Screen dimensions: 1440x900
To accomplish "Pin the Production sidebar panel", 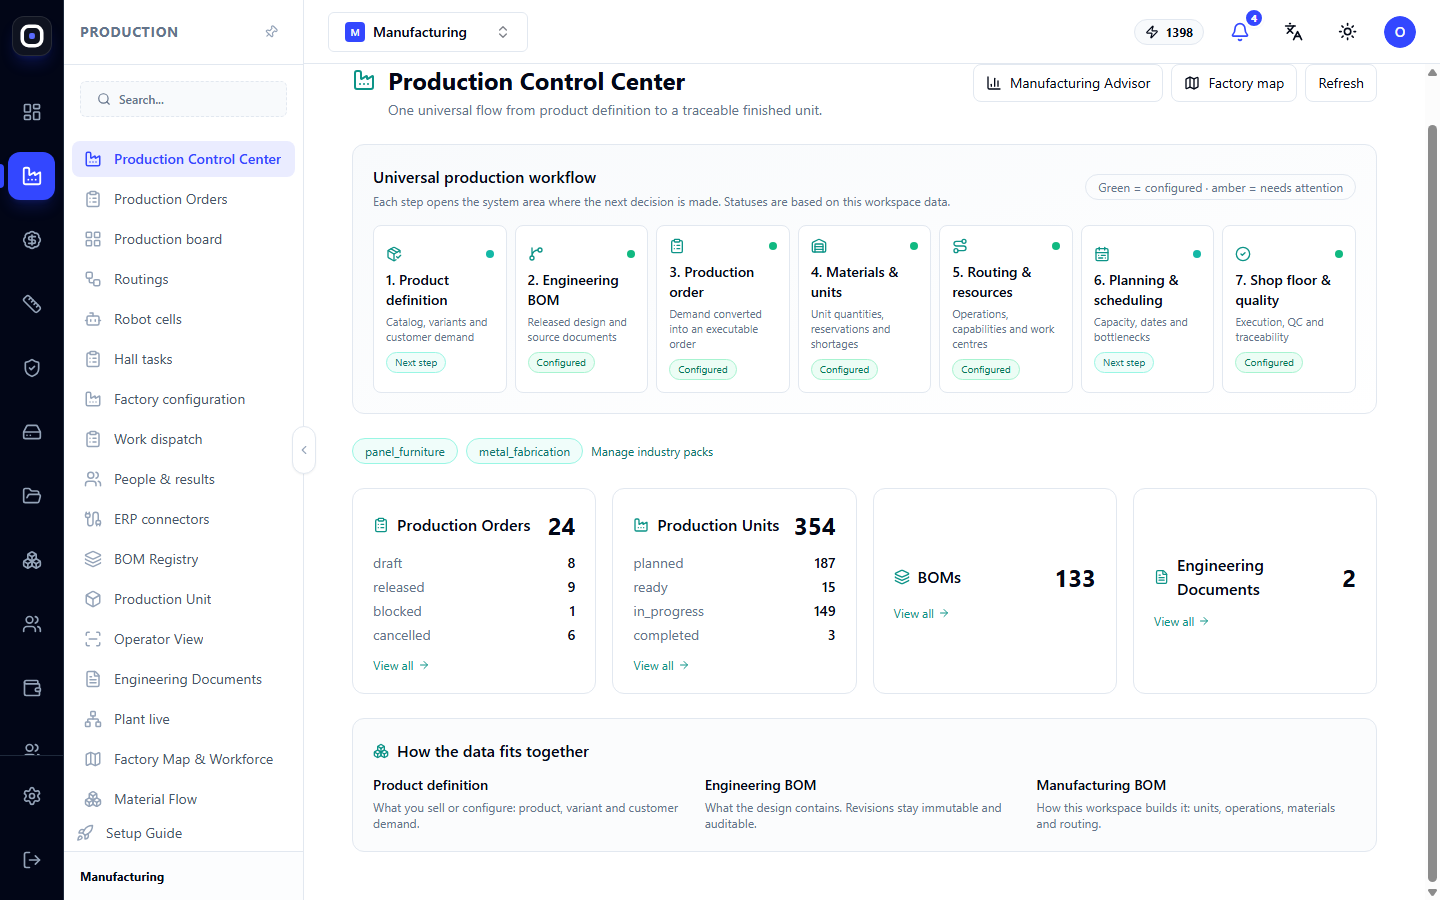I will tap(271, 32).
